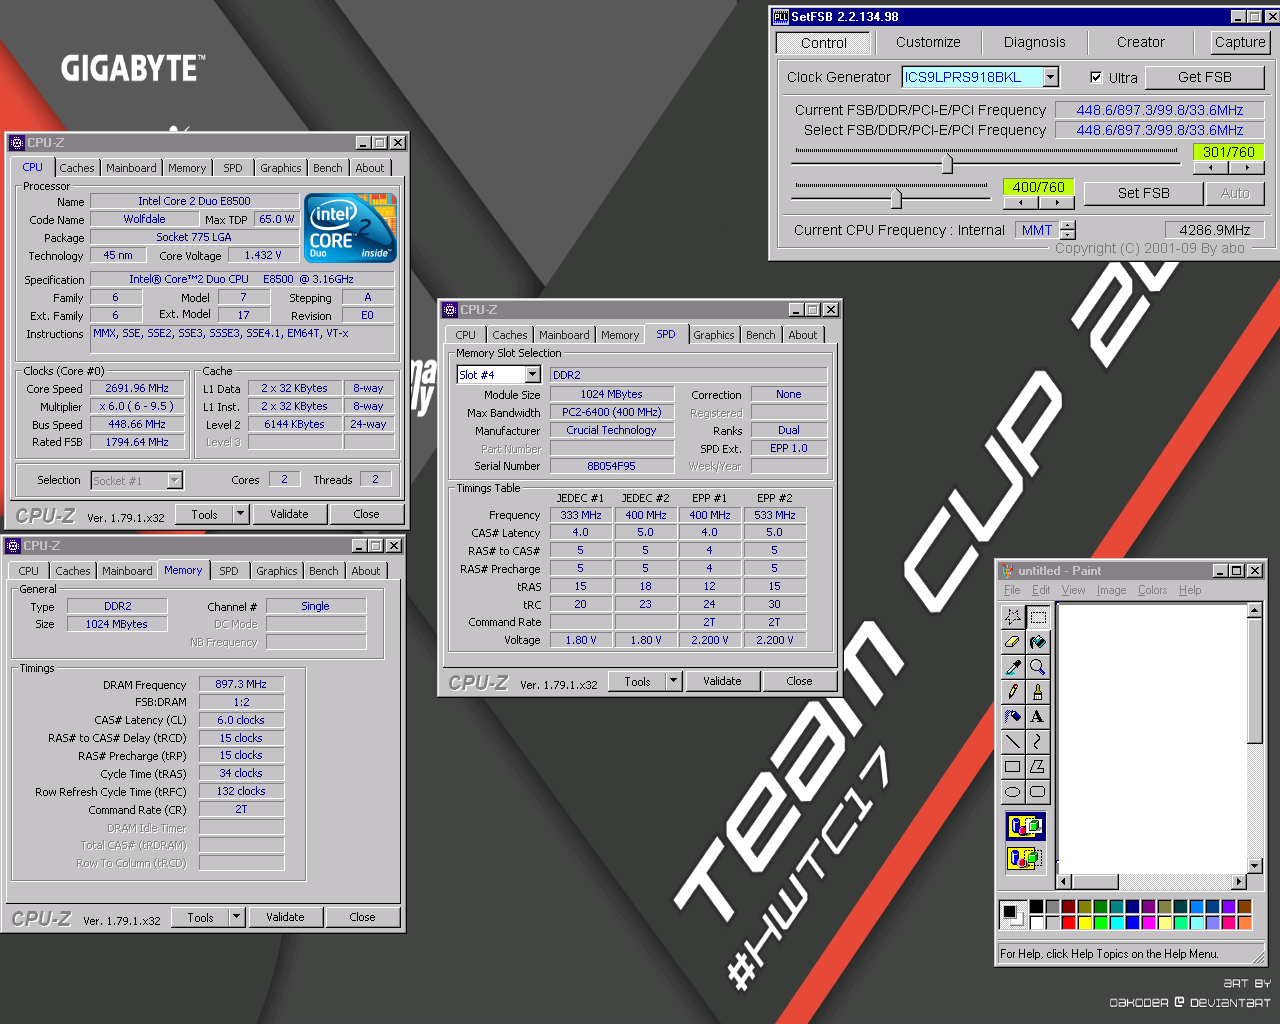This screenshot has width=1280, height=1024.
Task: Click the CPU-Z Memory window title icon
Action: click(13, 546)
